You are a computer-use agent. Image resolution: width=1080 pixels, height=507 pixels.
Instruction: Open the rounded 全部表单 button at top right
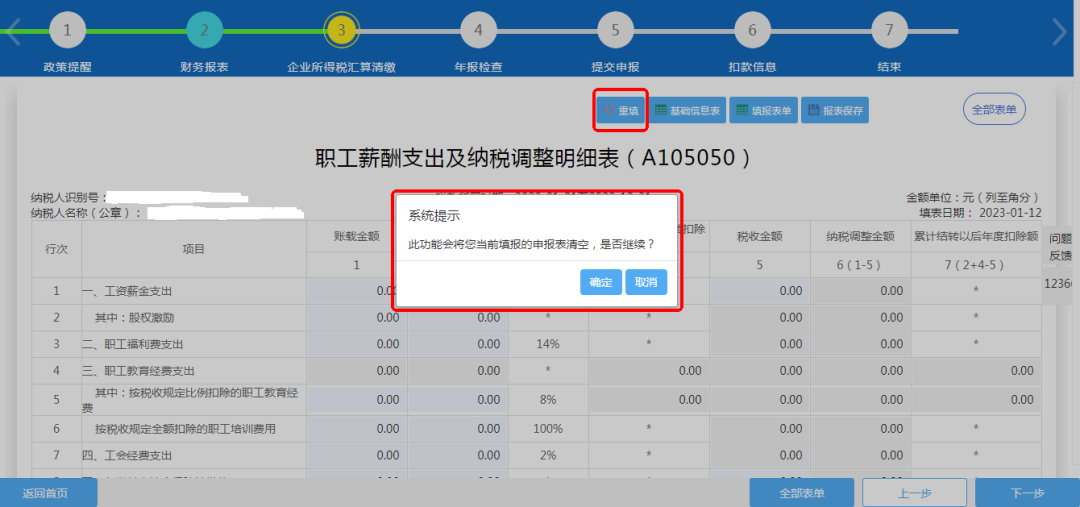tap(993, 110)
